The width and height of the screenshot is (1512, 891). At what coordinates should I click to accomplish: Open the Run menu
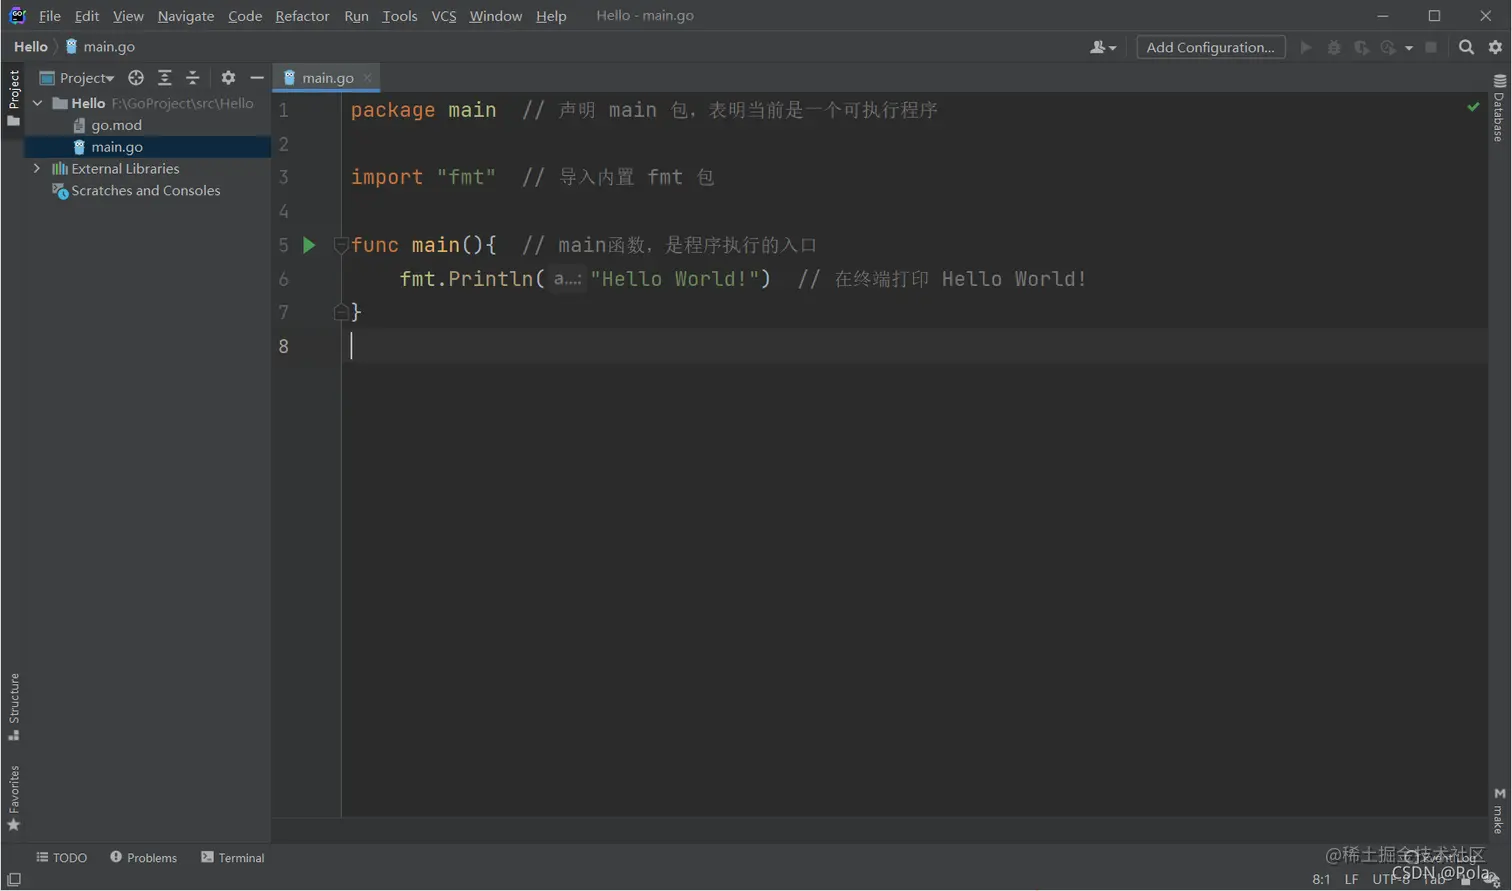tap(356, 16)
